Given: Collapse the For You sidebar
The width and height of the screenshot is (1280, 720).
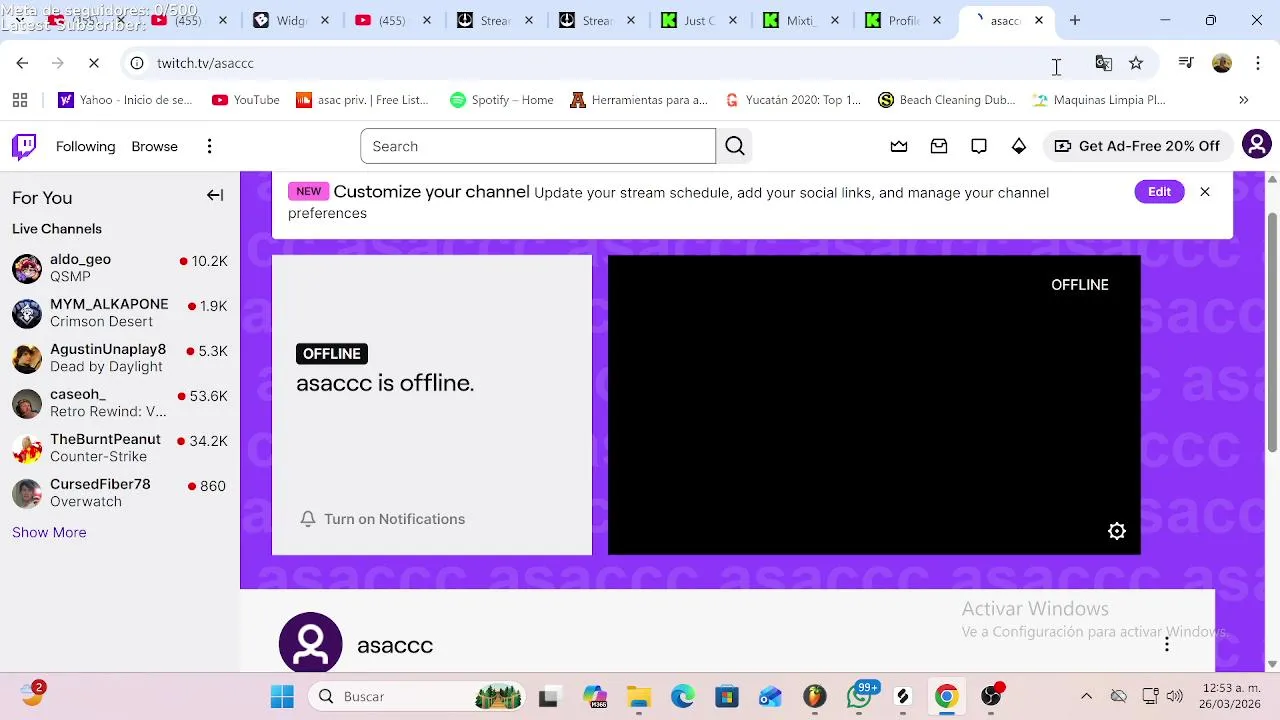Looking at the screenshot, I should tap(215, 196).
